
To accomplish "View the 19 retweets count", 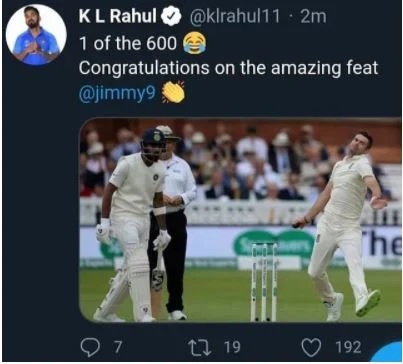I will click(232, 347).
